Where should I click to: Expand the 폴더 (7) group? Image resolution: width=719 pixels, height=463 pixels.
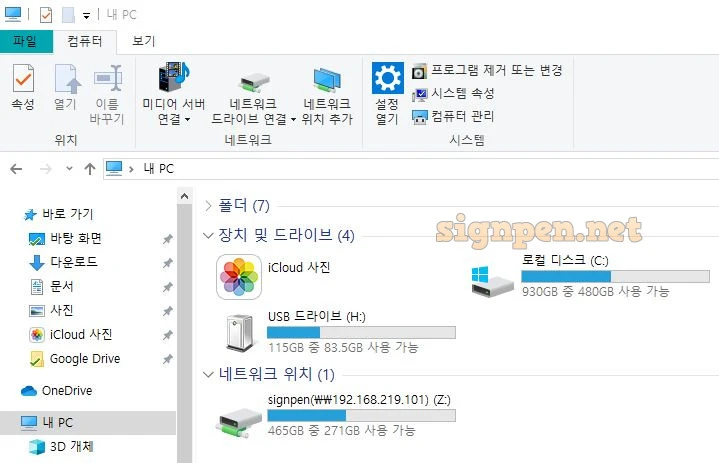pos(208,206)
